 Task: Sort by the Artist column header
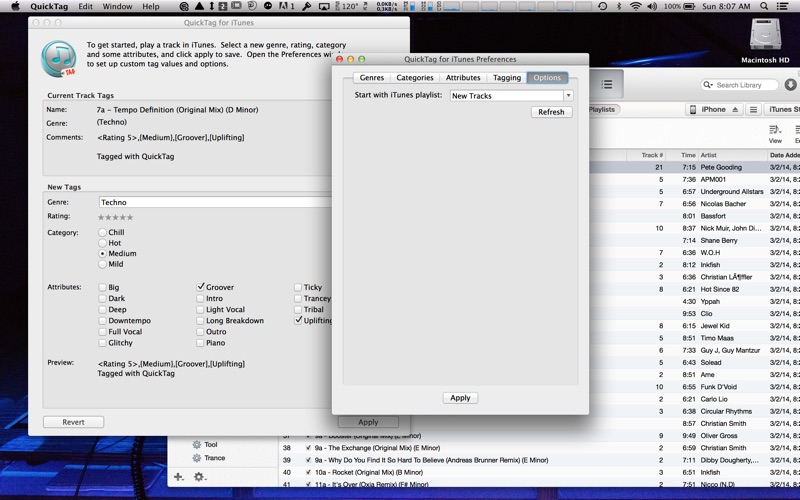click(732, 155)
